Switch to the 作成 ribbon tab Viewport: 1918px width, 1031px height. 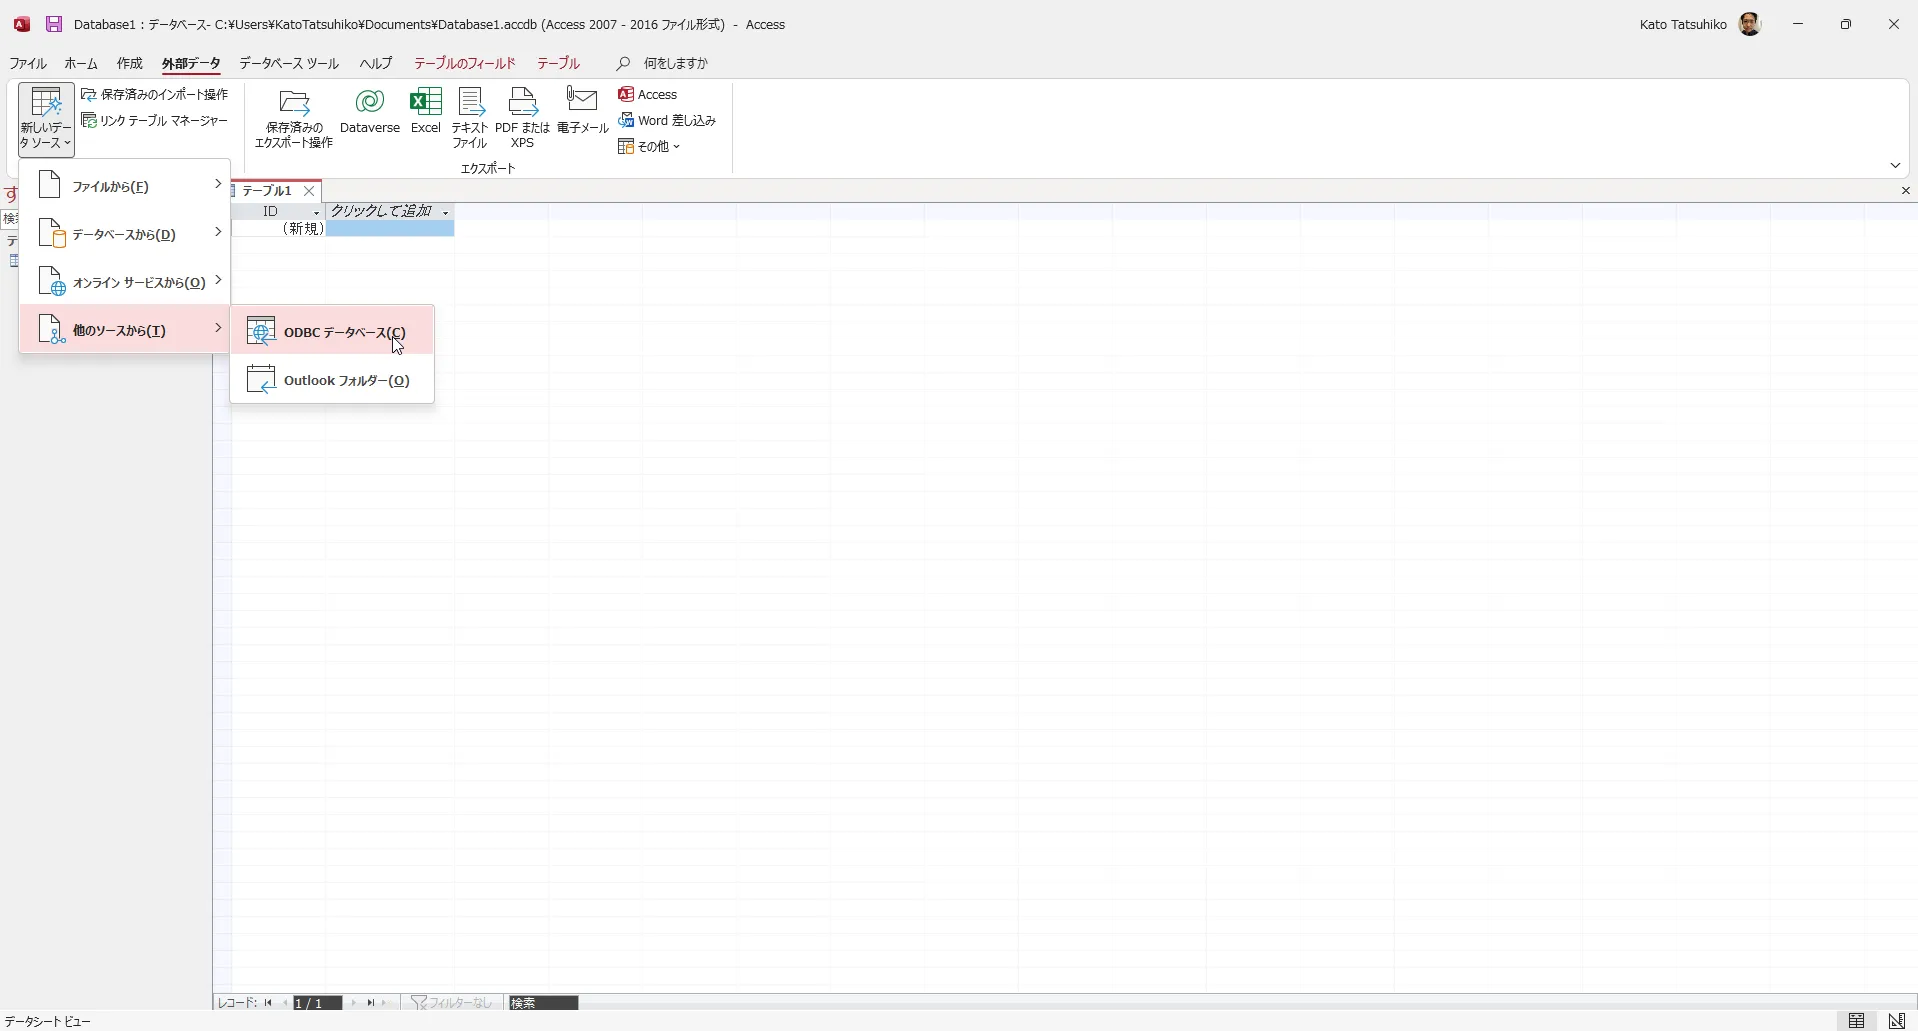coord(129,63)
